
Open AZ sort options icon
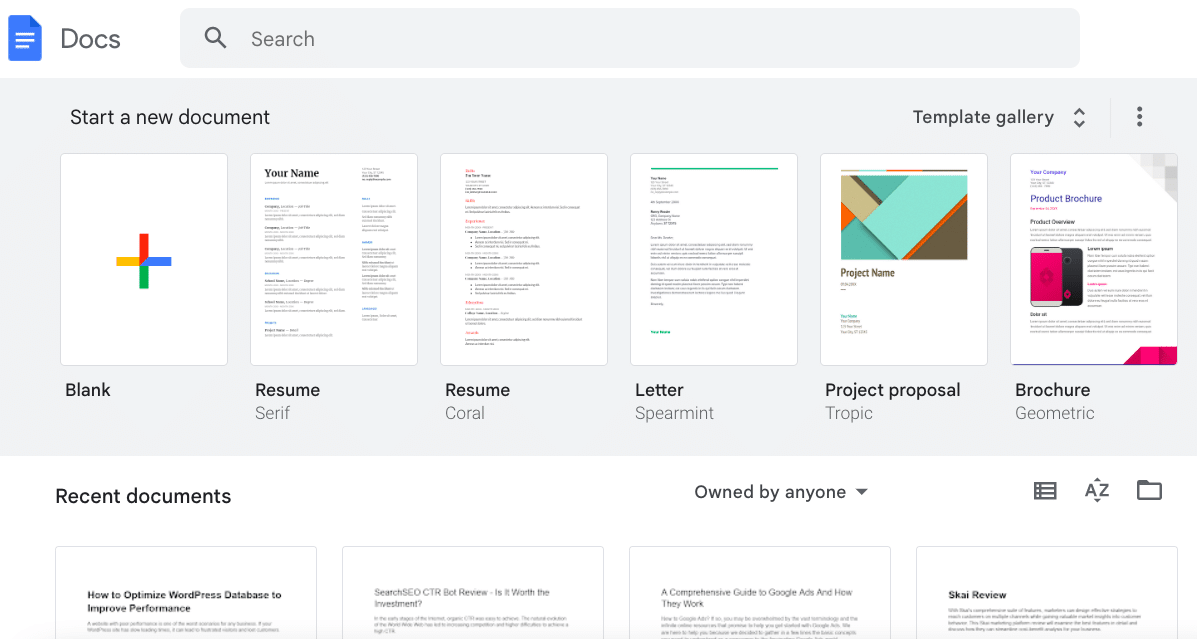1097,490
